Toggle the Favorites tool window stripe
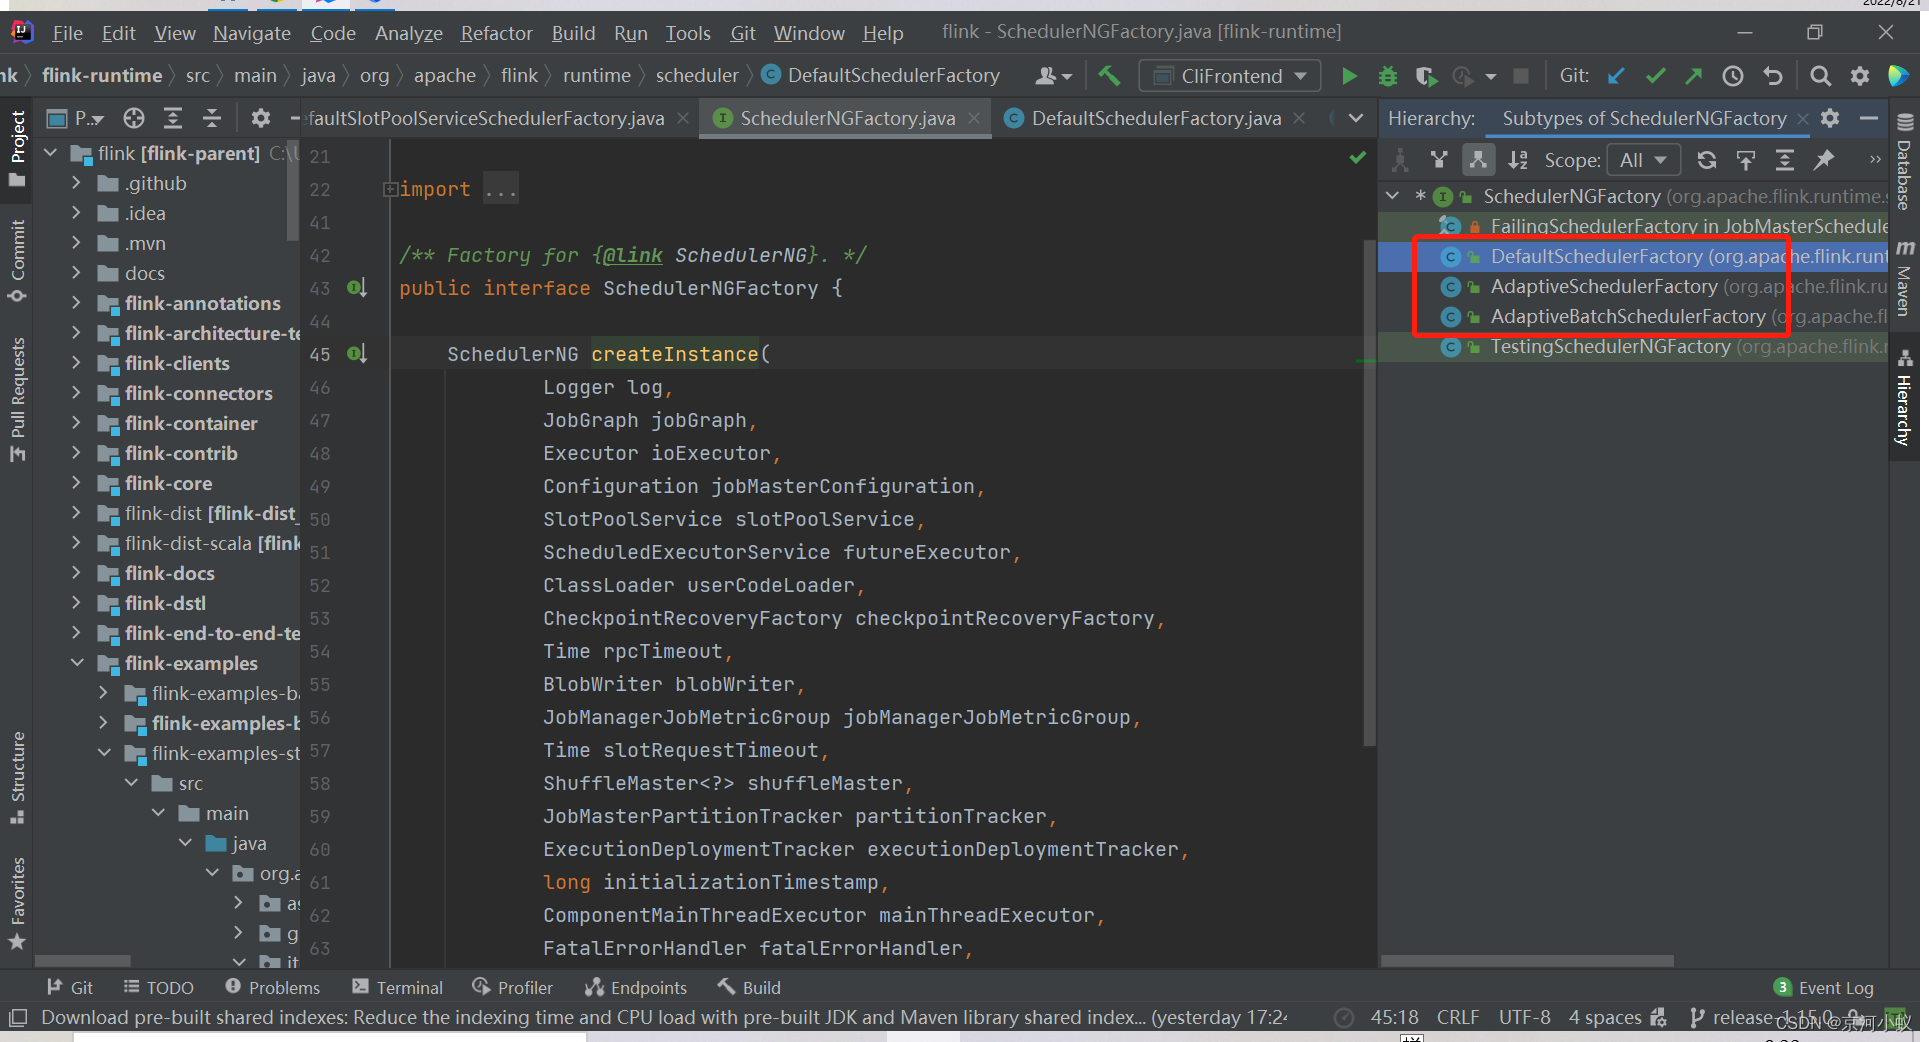The width and height of the screenshot is (1929, 1042). coord(17,903)
